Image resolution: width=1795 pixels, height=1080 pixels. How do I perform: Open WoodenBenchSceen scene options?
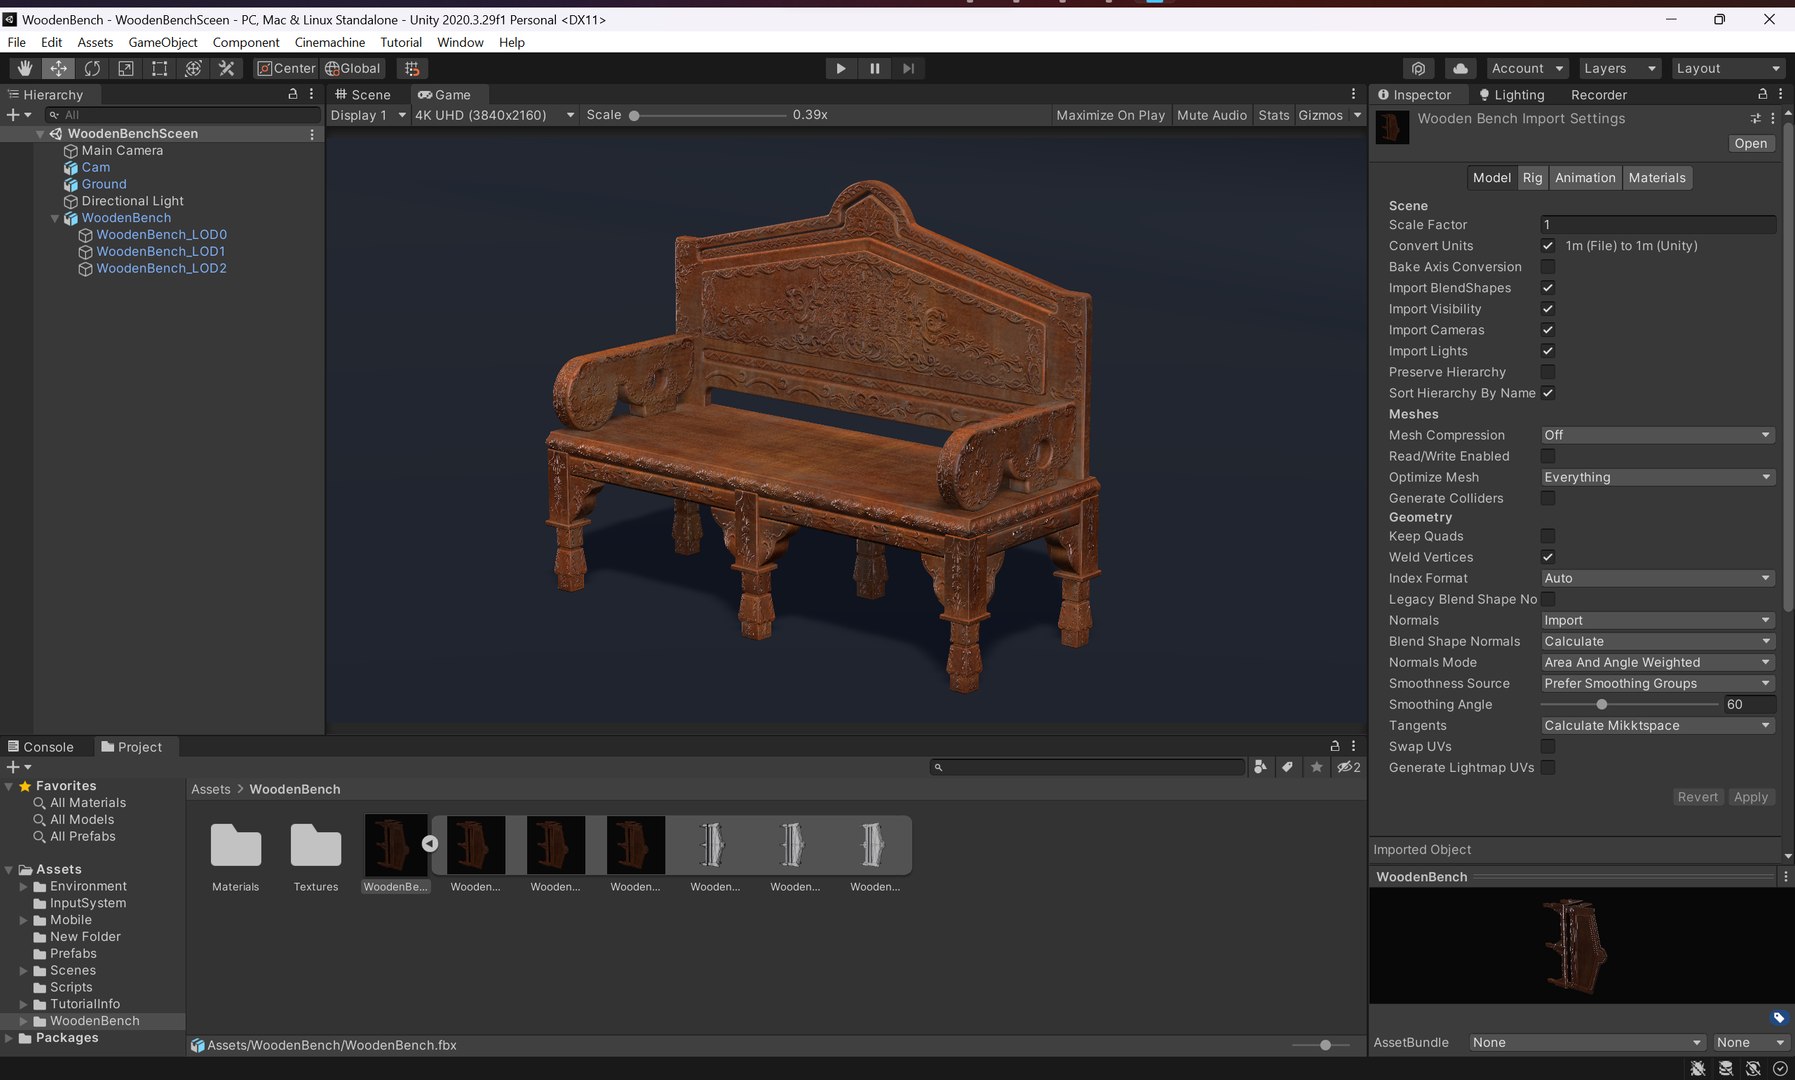pos(312,133)
